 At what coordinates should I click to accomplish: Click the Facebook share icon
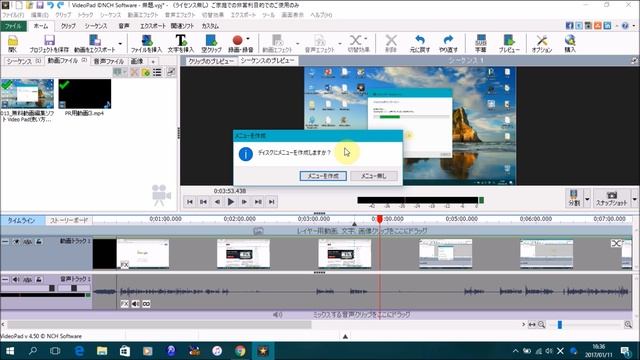click(569, 25)
